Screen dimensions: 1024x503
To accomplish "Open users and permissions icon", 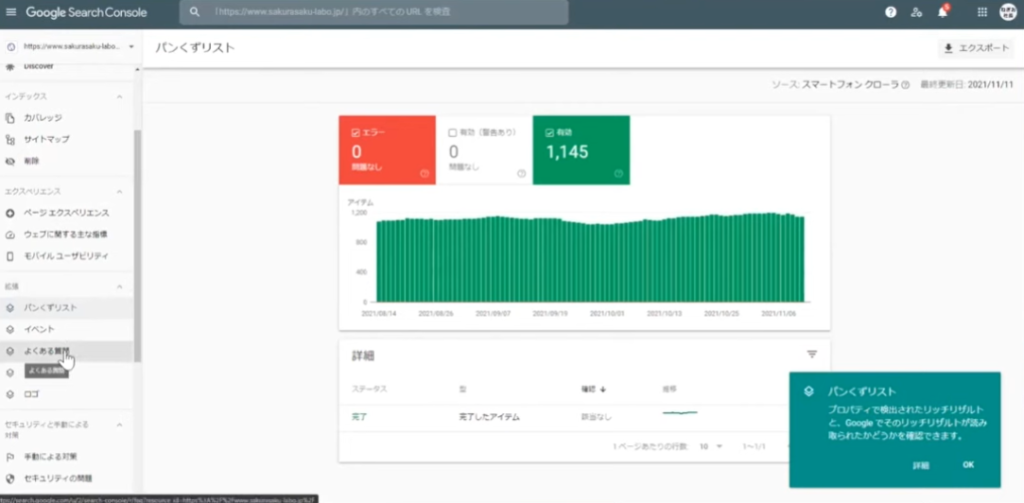I will [x=916, y=12].
